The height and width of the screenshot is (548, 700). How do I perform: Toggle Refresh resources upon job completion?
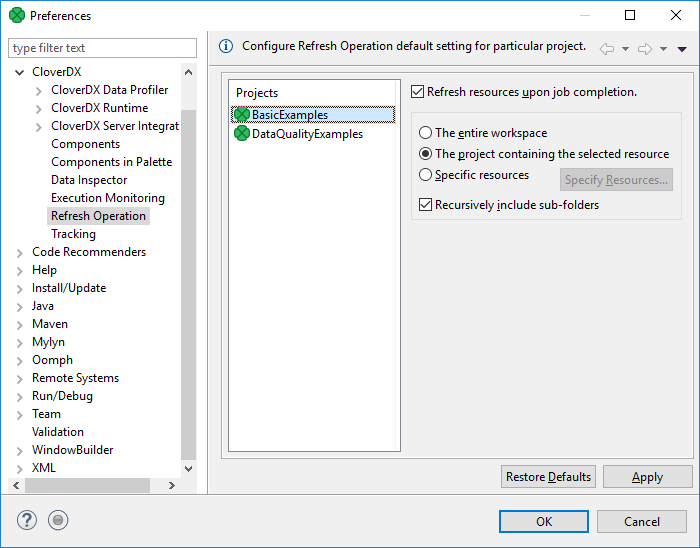click(418, 92)
